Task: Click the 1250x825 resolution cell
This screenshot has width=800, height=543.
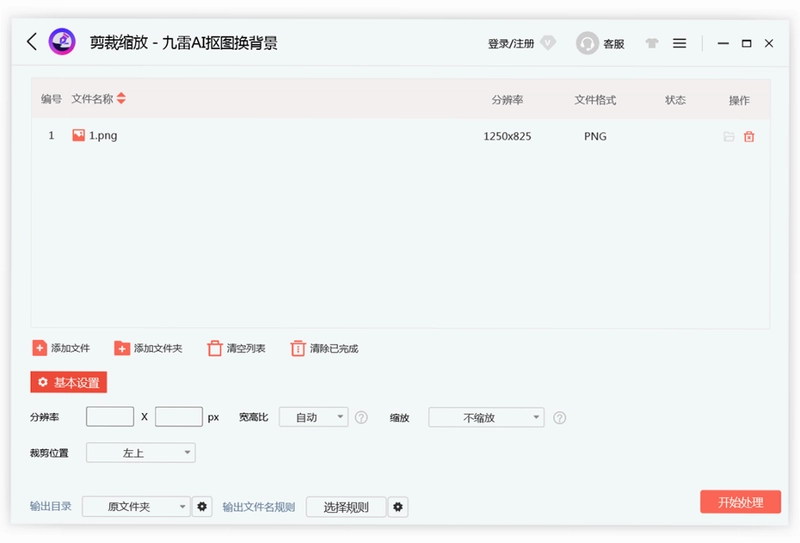Action: (507, 136)
